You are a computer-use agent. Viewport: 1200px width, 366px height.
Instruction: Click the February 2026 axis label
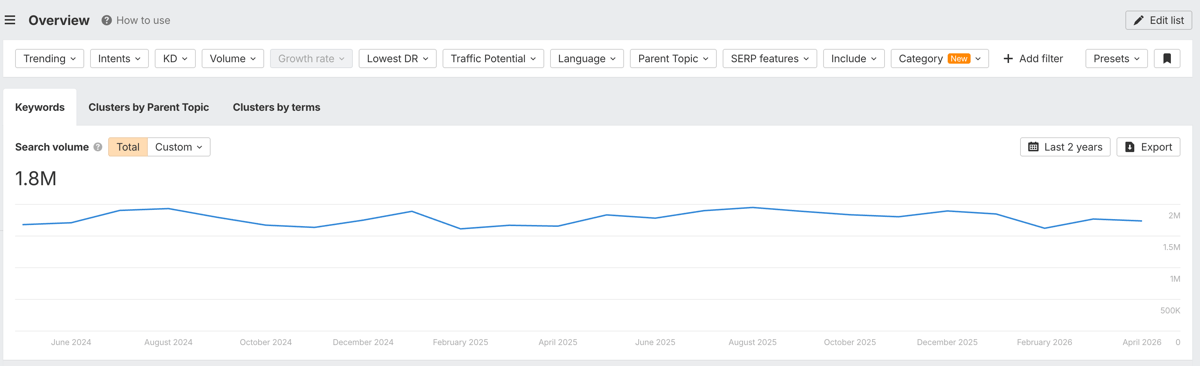pyautogui.click(x=1044, y=342)
